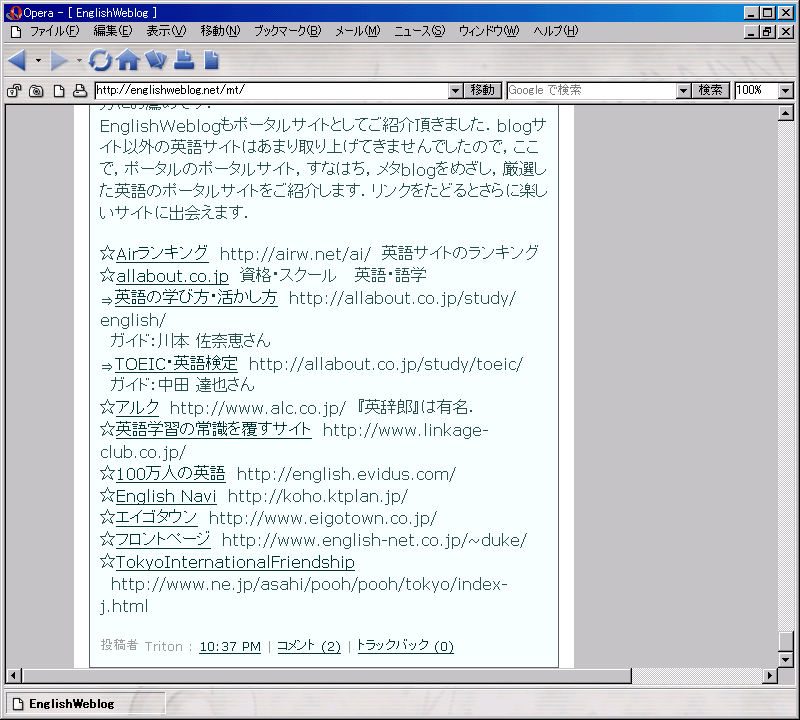
Task: Open the Airランキング link
Action: coord(162,253)
